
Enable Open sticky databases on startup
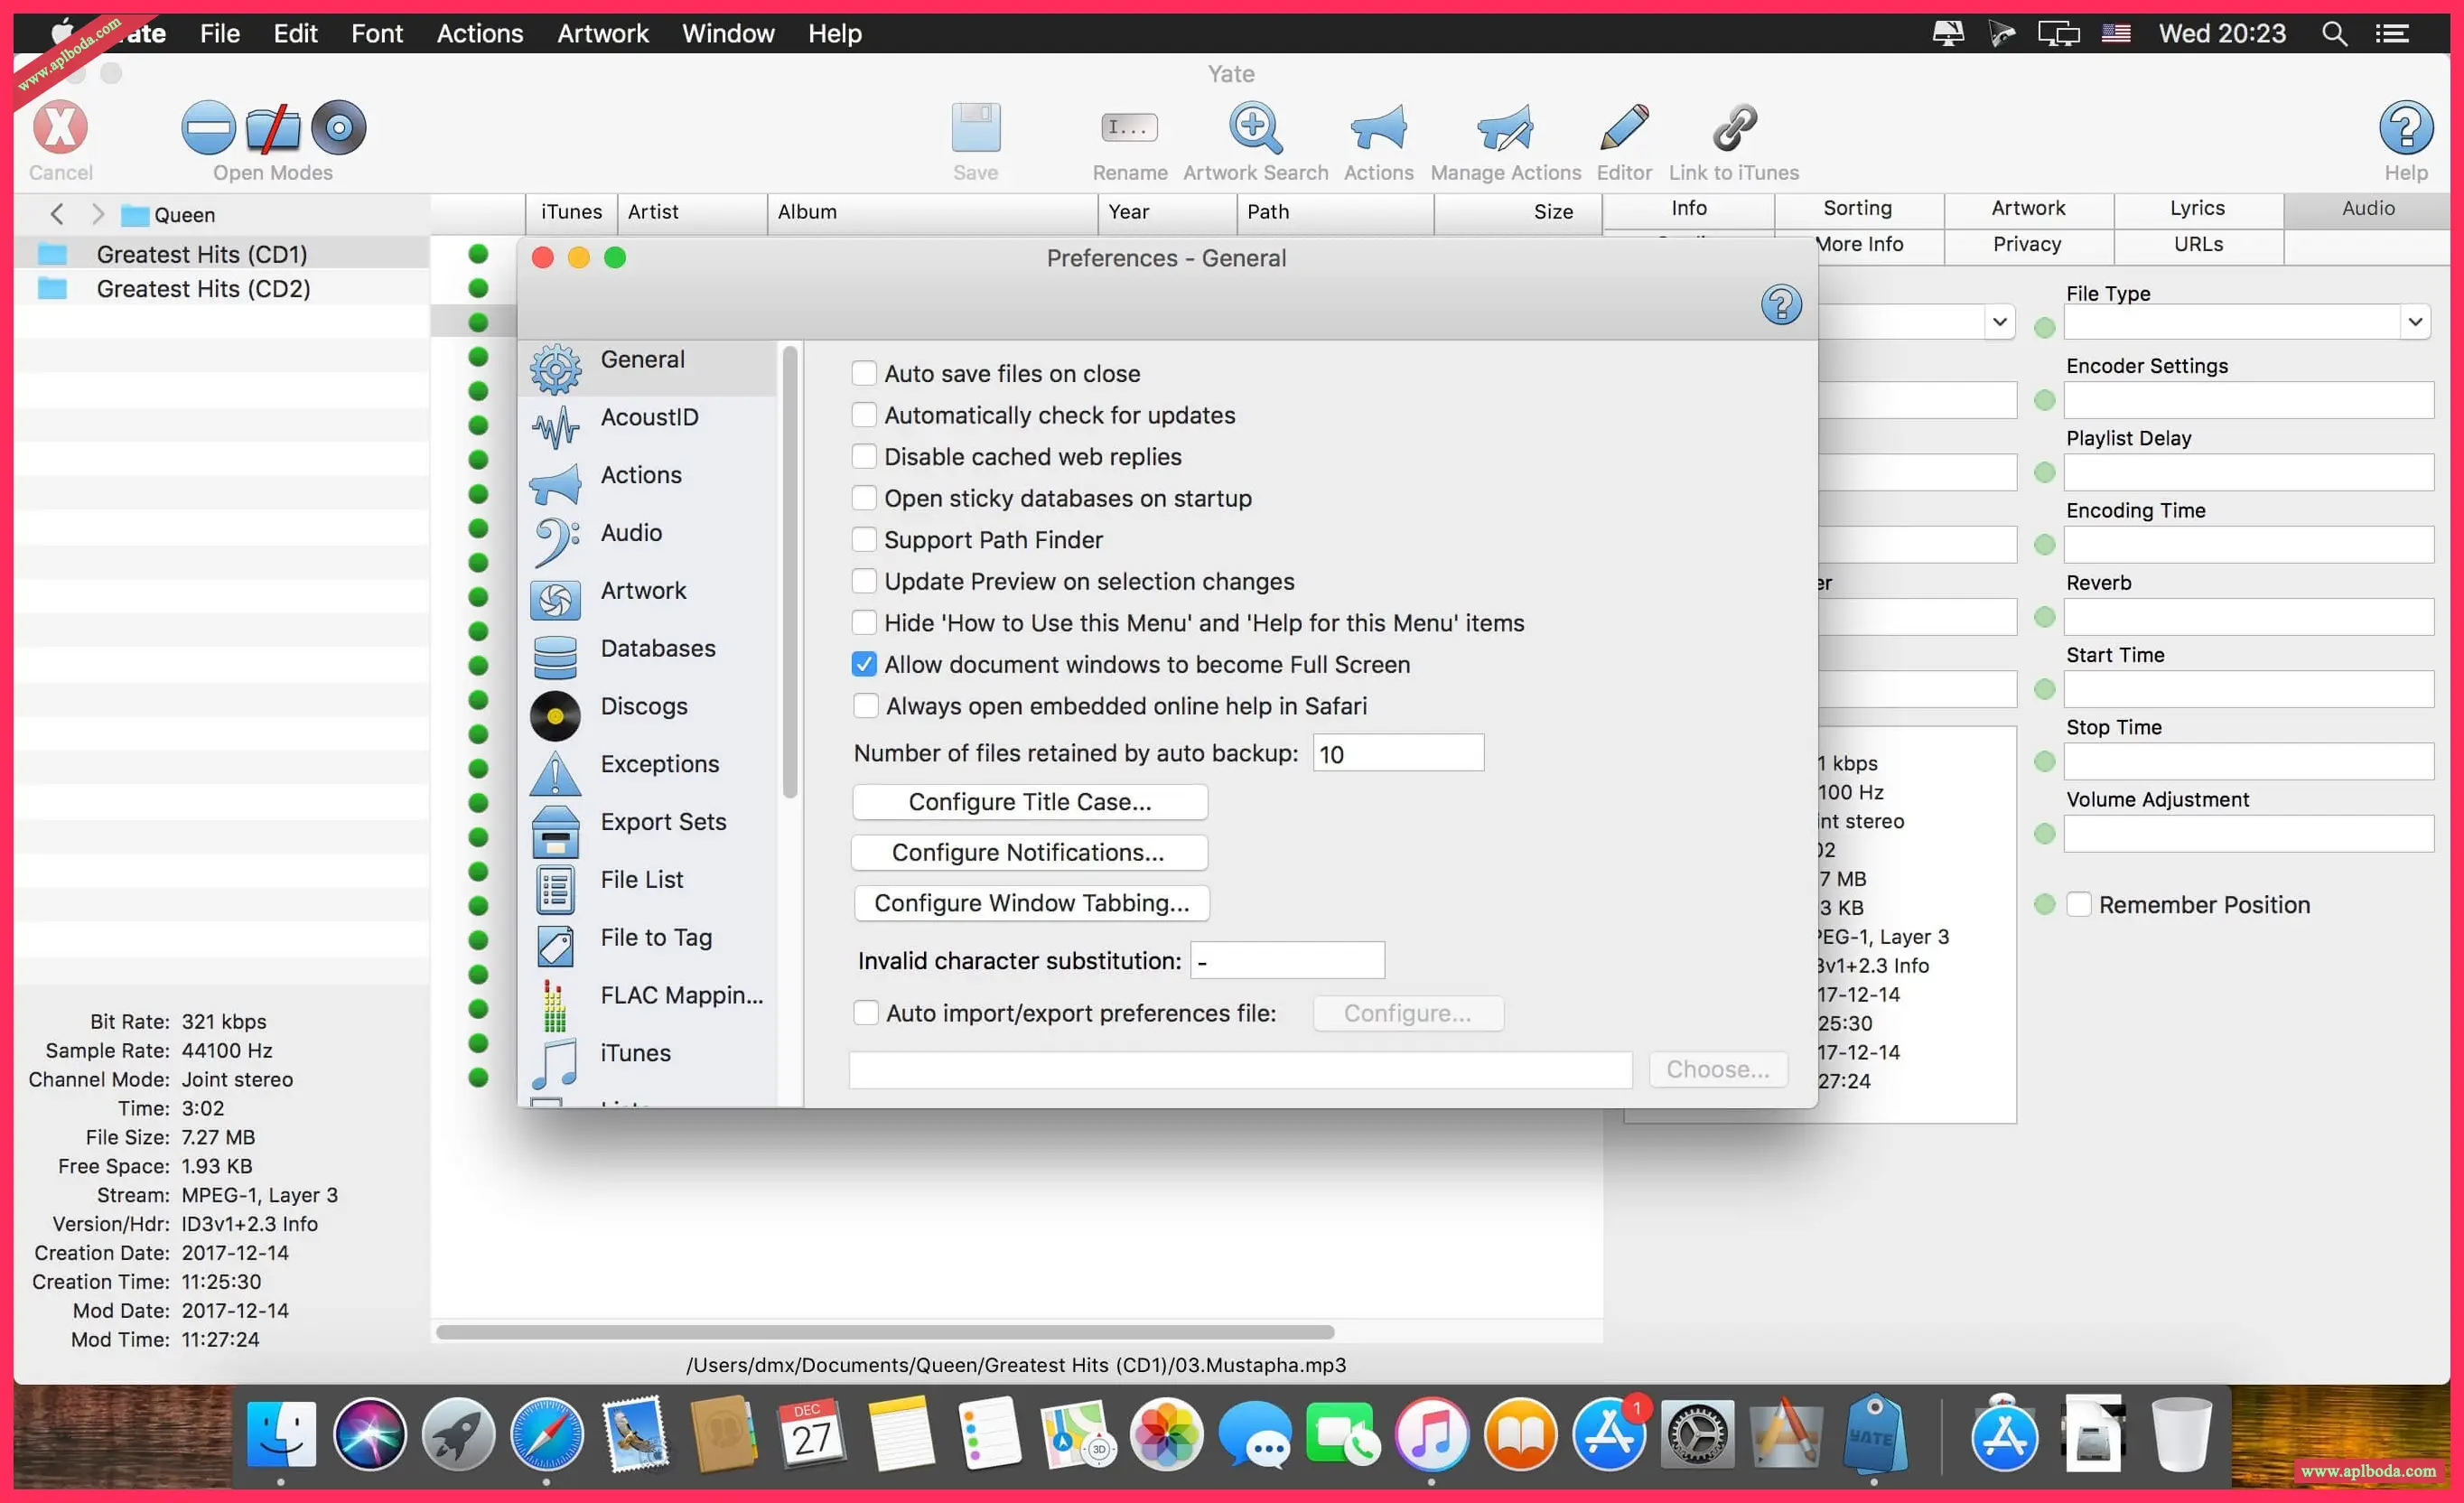point(864,498)
